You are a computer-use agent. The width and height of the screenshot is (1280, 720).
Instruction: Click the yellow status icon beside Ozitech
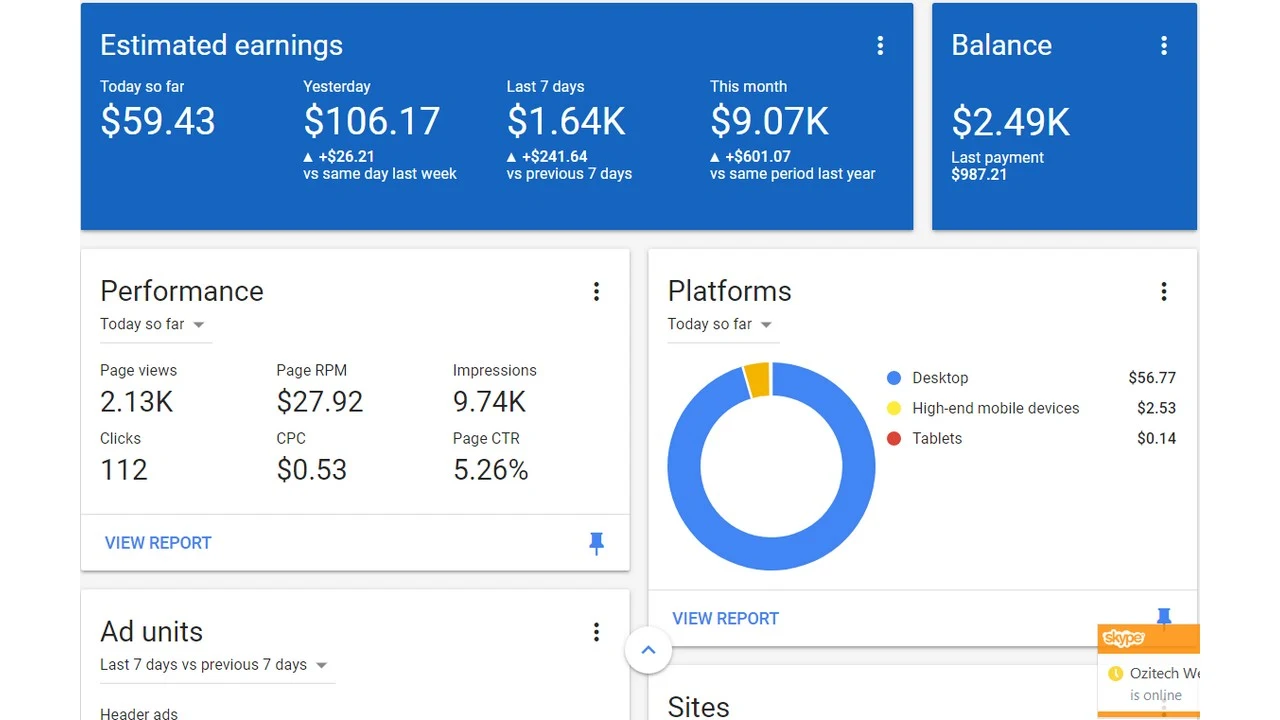pyautogui.click(x=1115, y=673)
